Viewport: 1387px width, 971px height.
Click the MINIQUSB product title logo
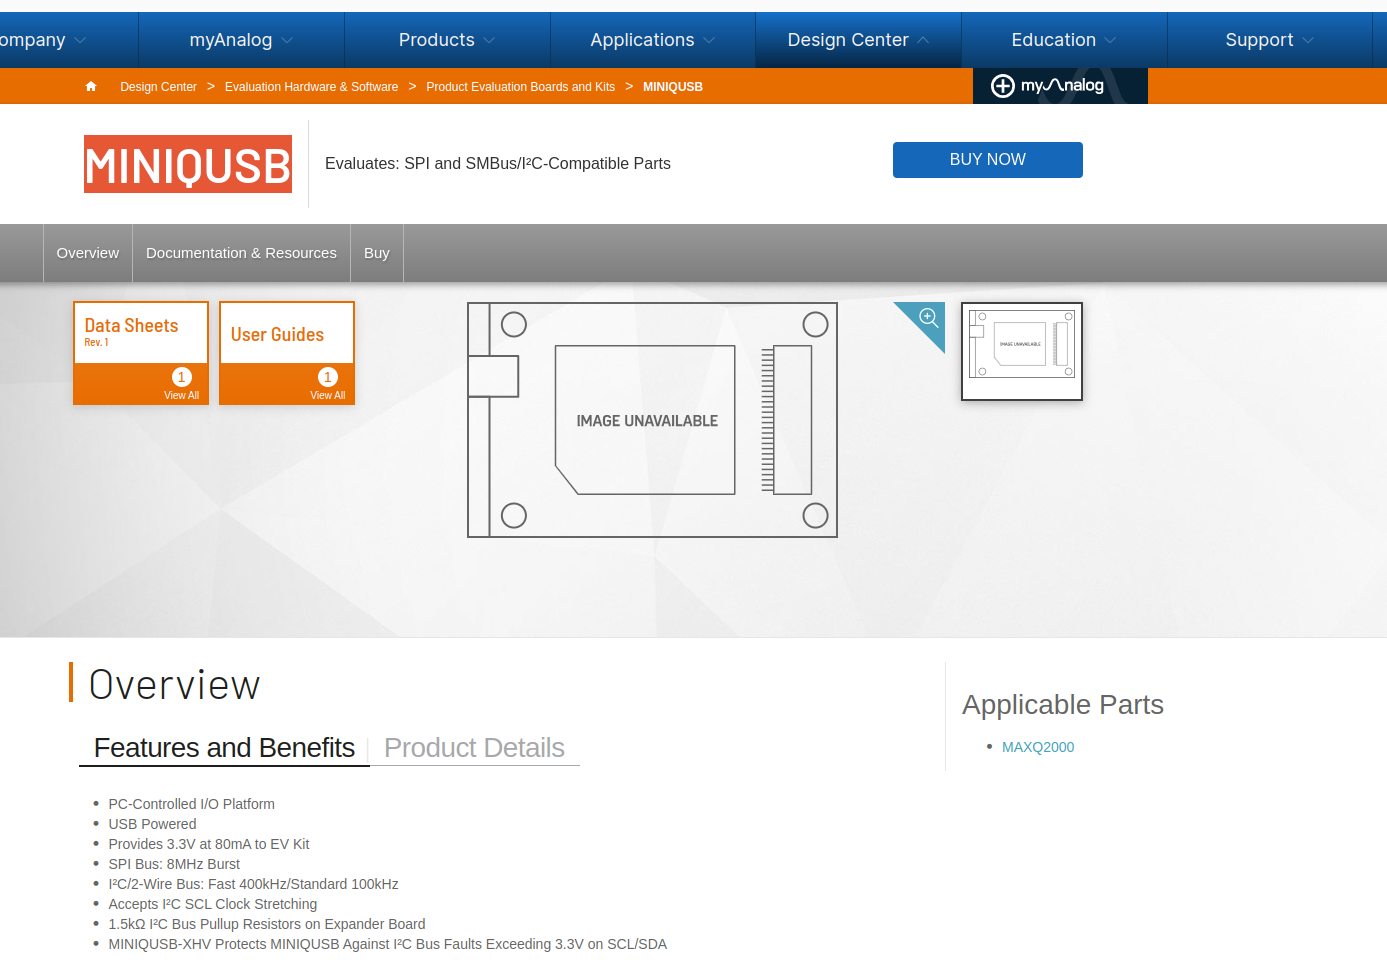(x=188, y=164)
